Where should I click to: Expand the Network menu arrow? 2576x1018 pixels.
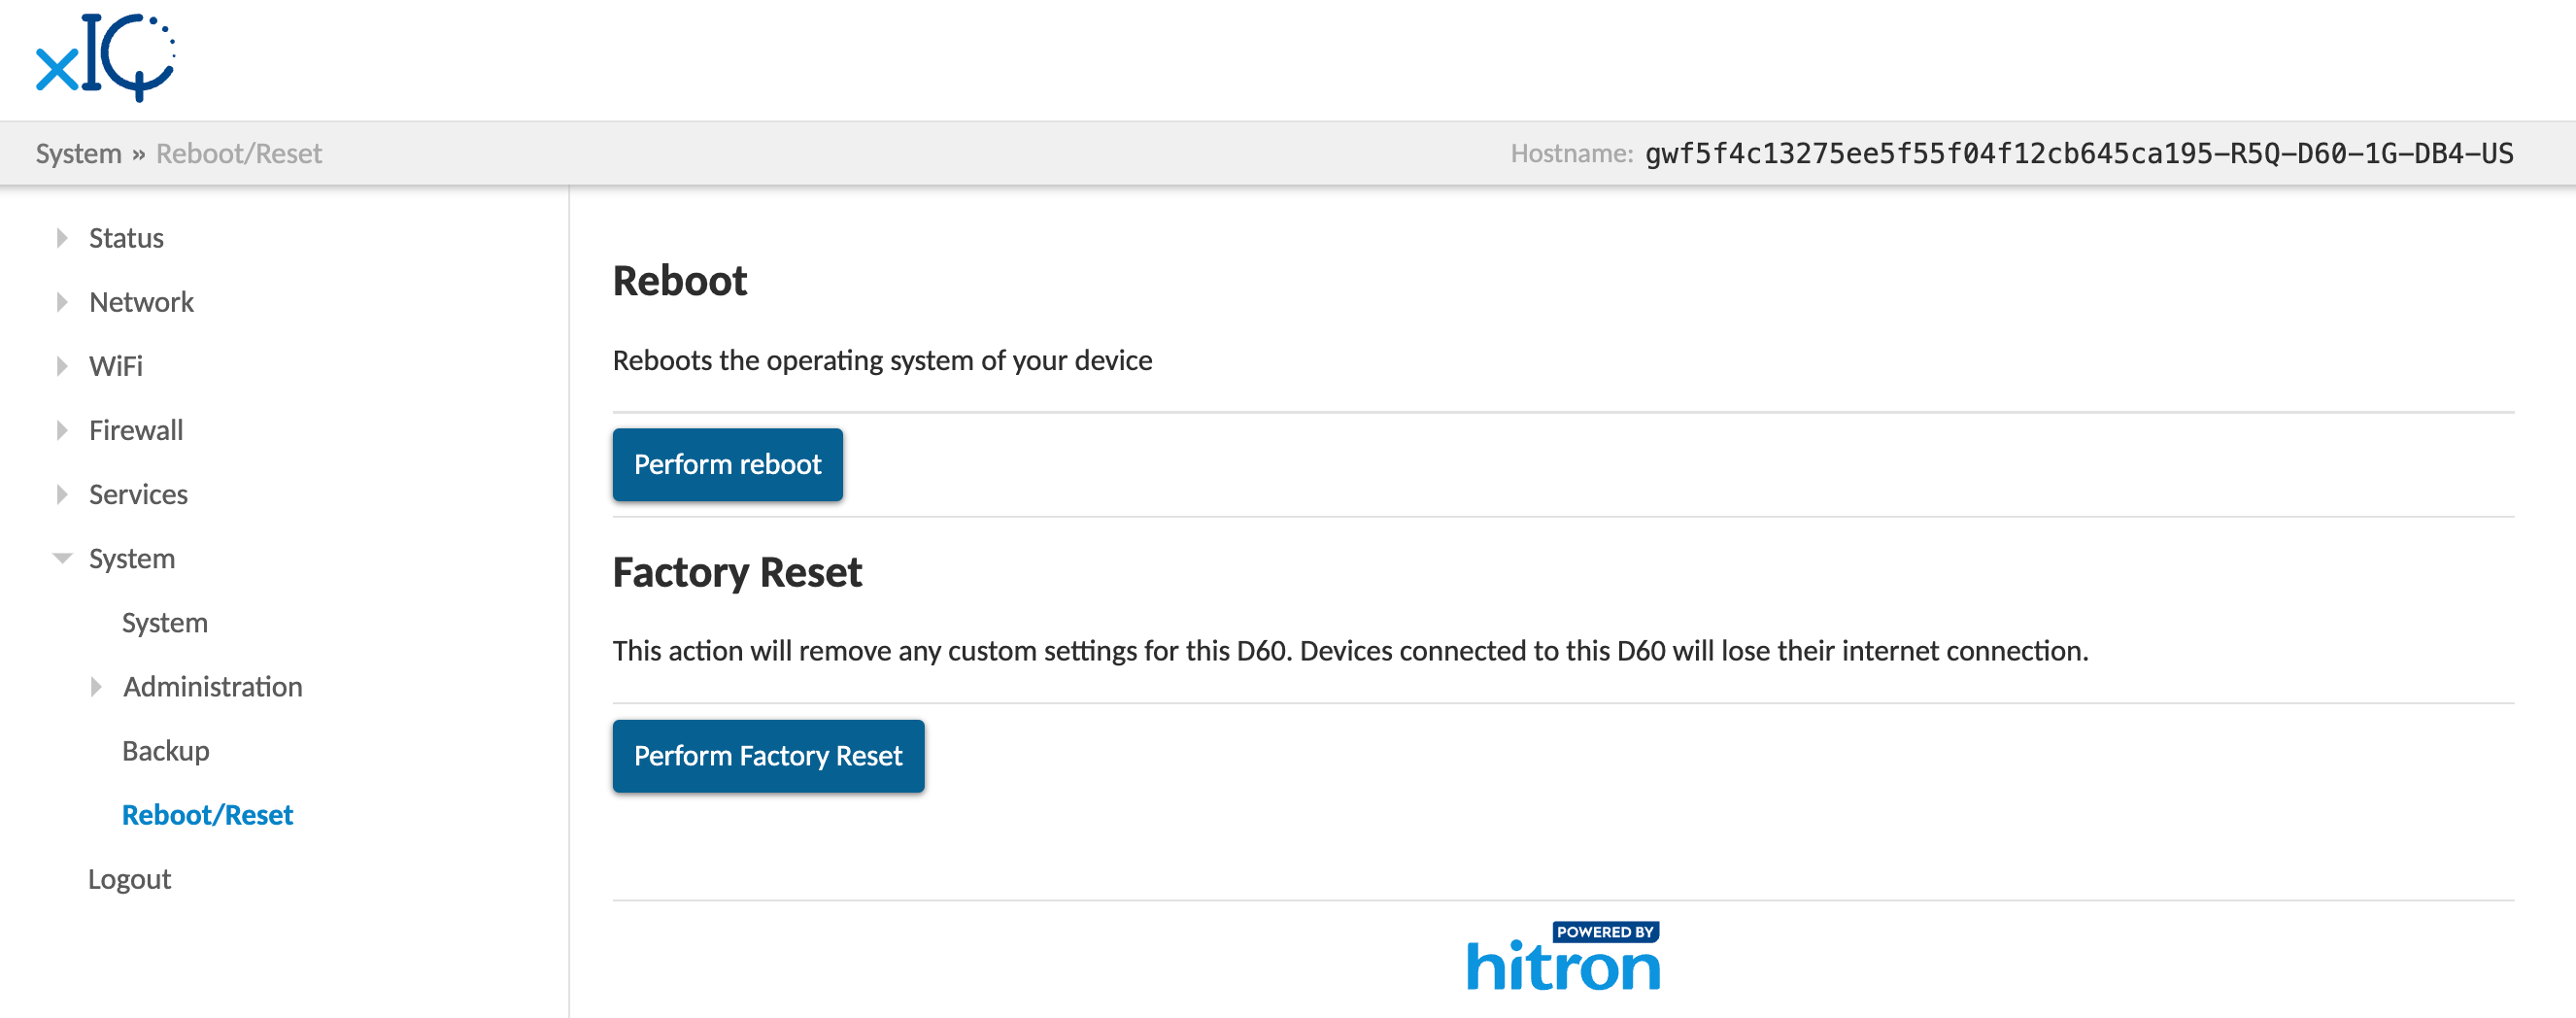coord(62,302)
